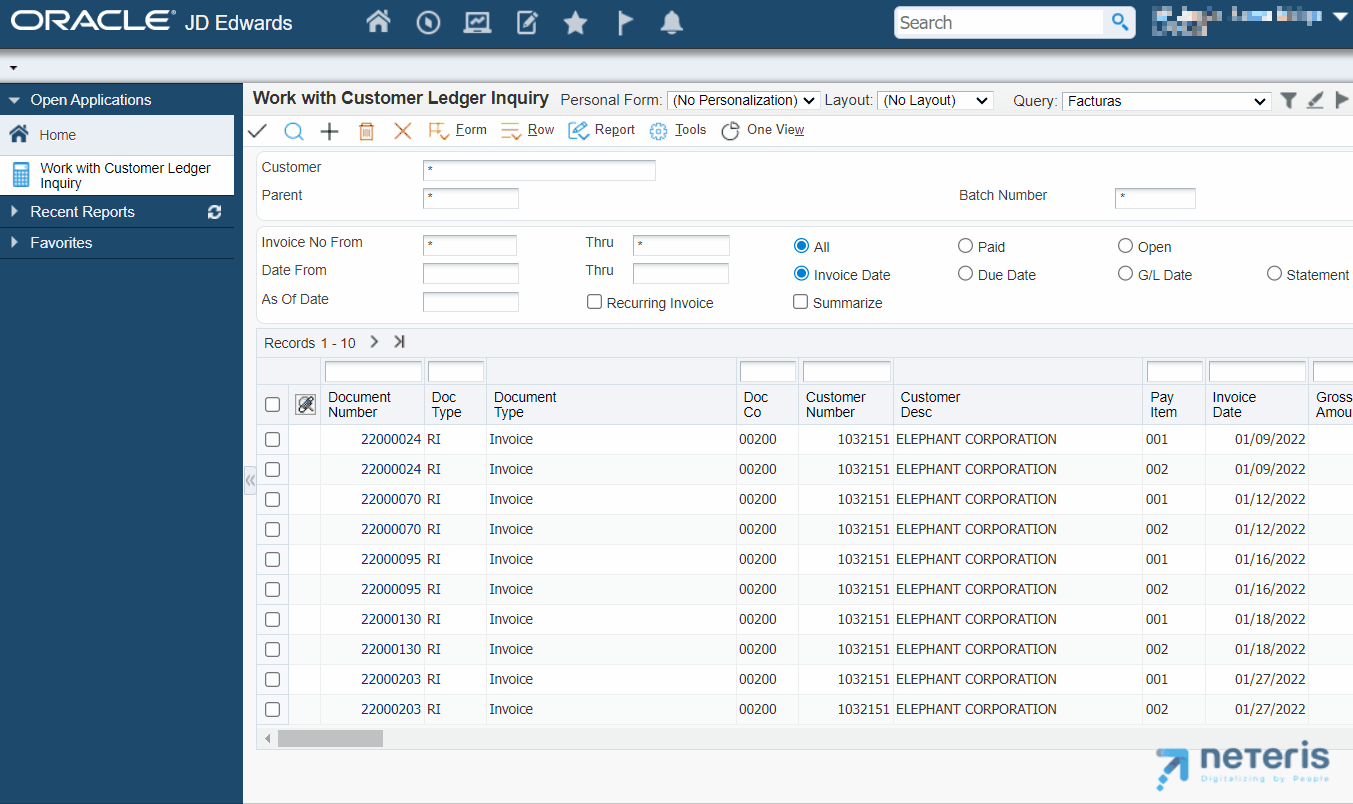Open the Home icon in top navigation
This screenshot has width=1353, height=804.
(378, 22)
